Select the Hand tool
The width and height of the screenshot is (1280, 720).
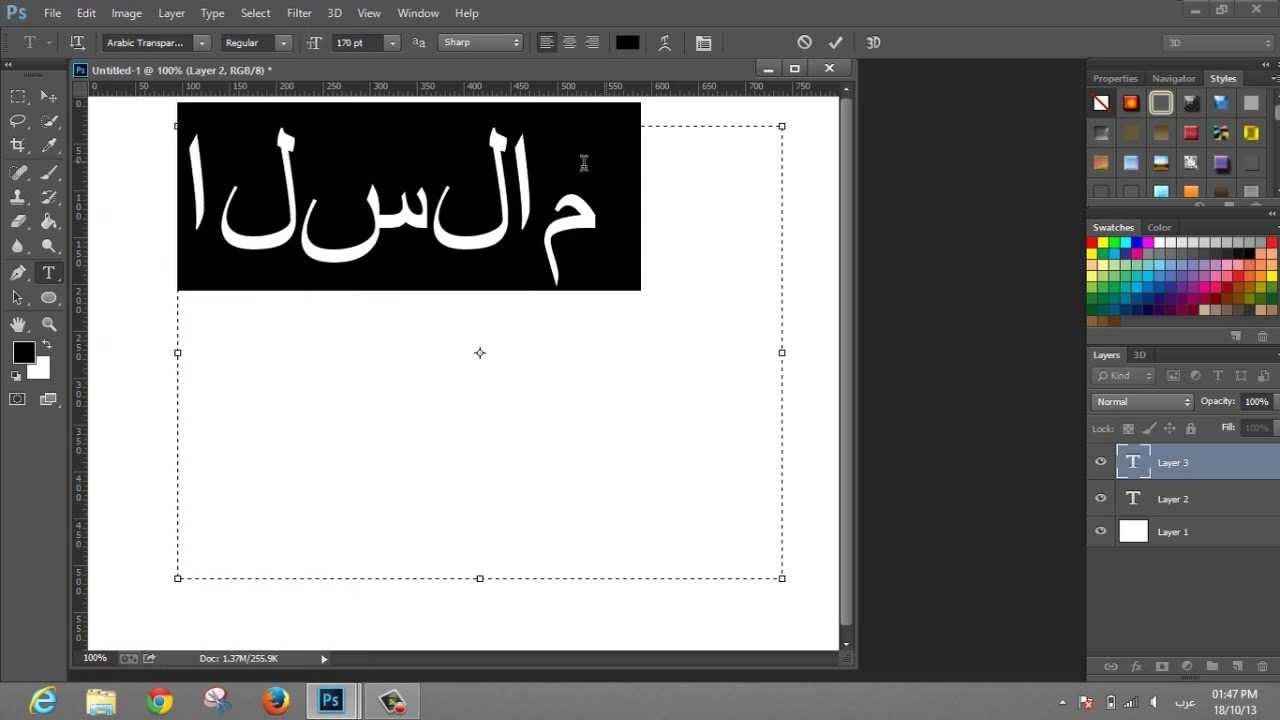[x=18, y=324]
